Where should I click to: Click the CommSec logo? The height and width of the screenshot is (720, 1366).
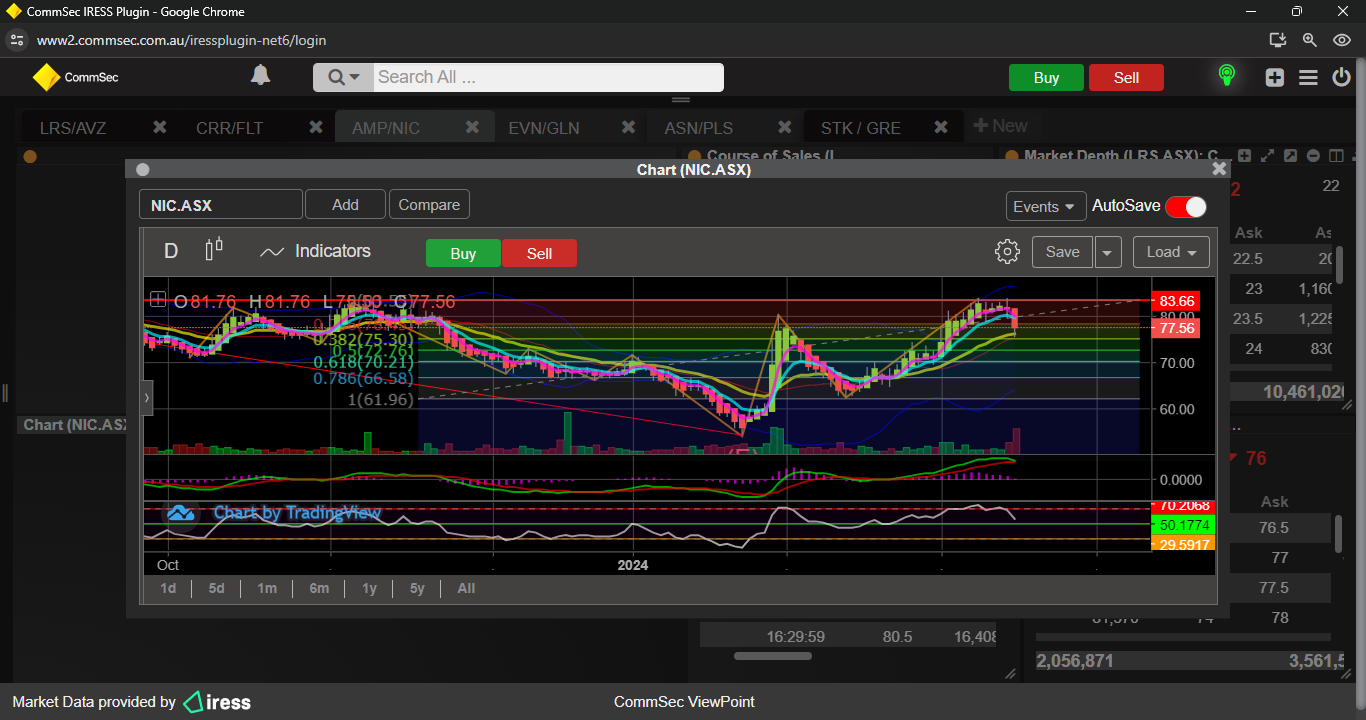click(x=75, y=77)
